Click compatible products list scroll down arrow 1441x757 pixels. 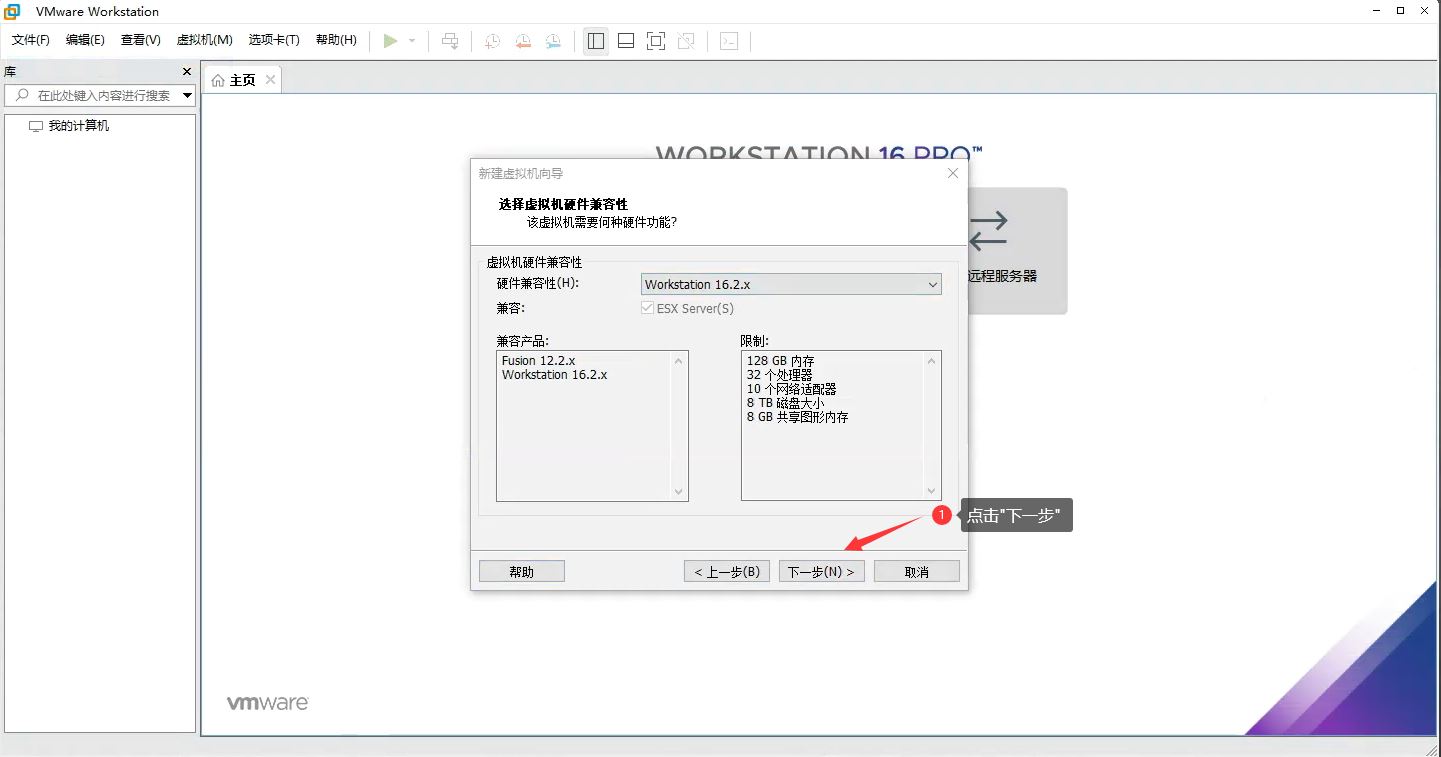[x=679, y=491]
